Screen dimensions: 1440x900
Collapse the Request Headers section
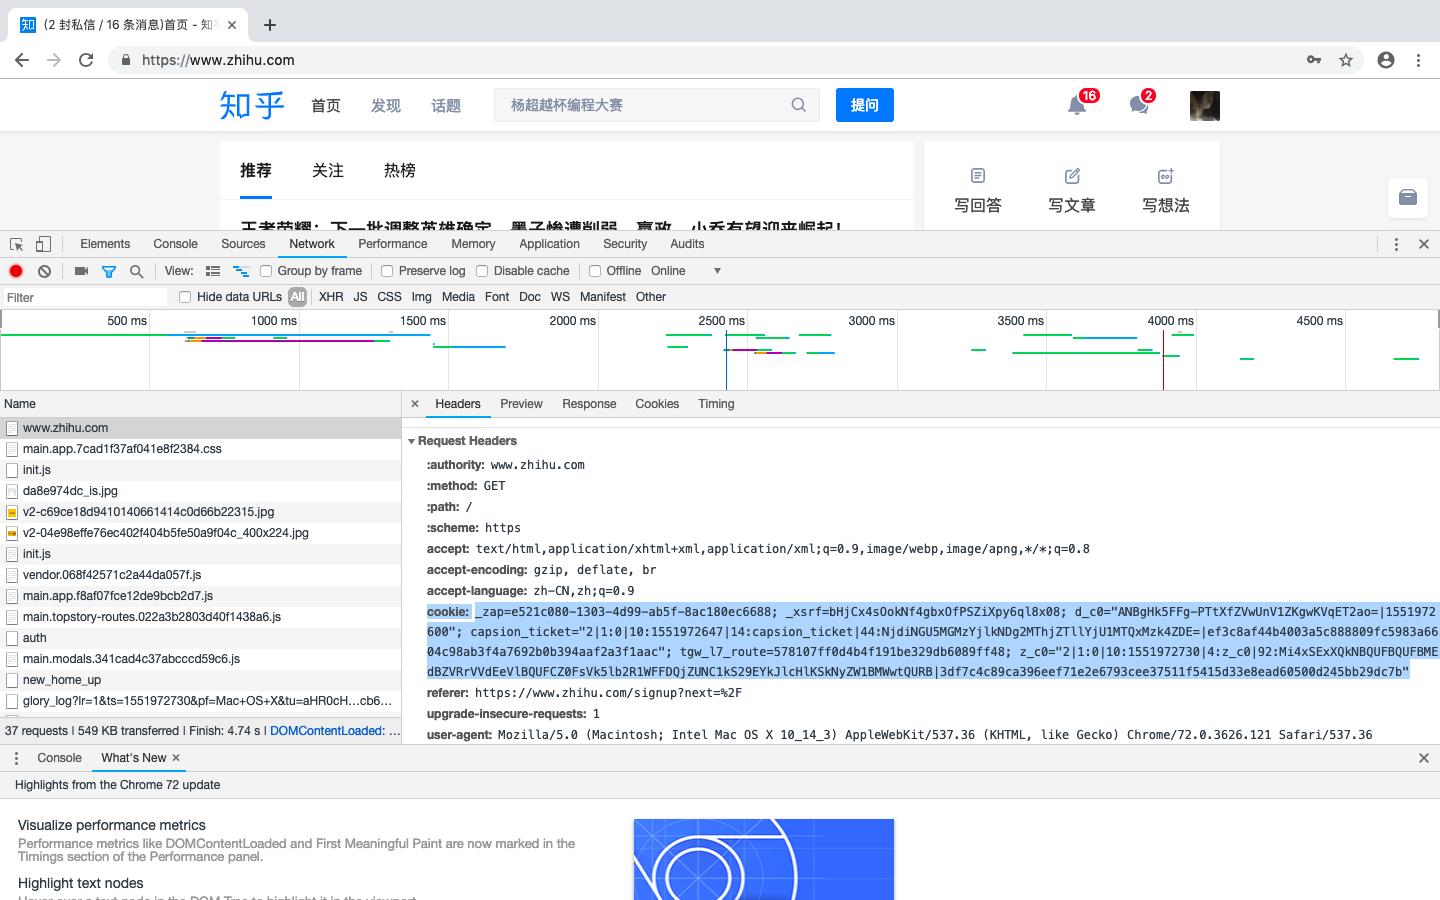411,440
